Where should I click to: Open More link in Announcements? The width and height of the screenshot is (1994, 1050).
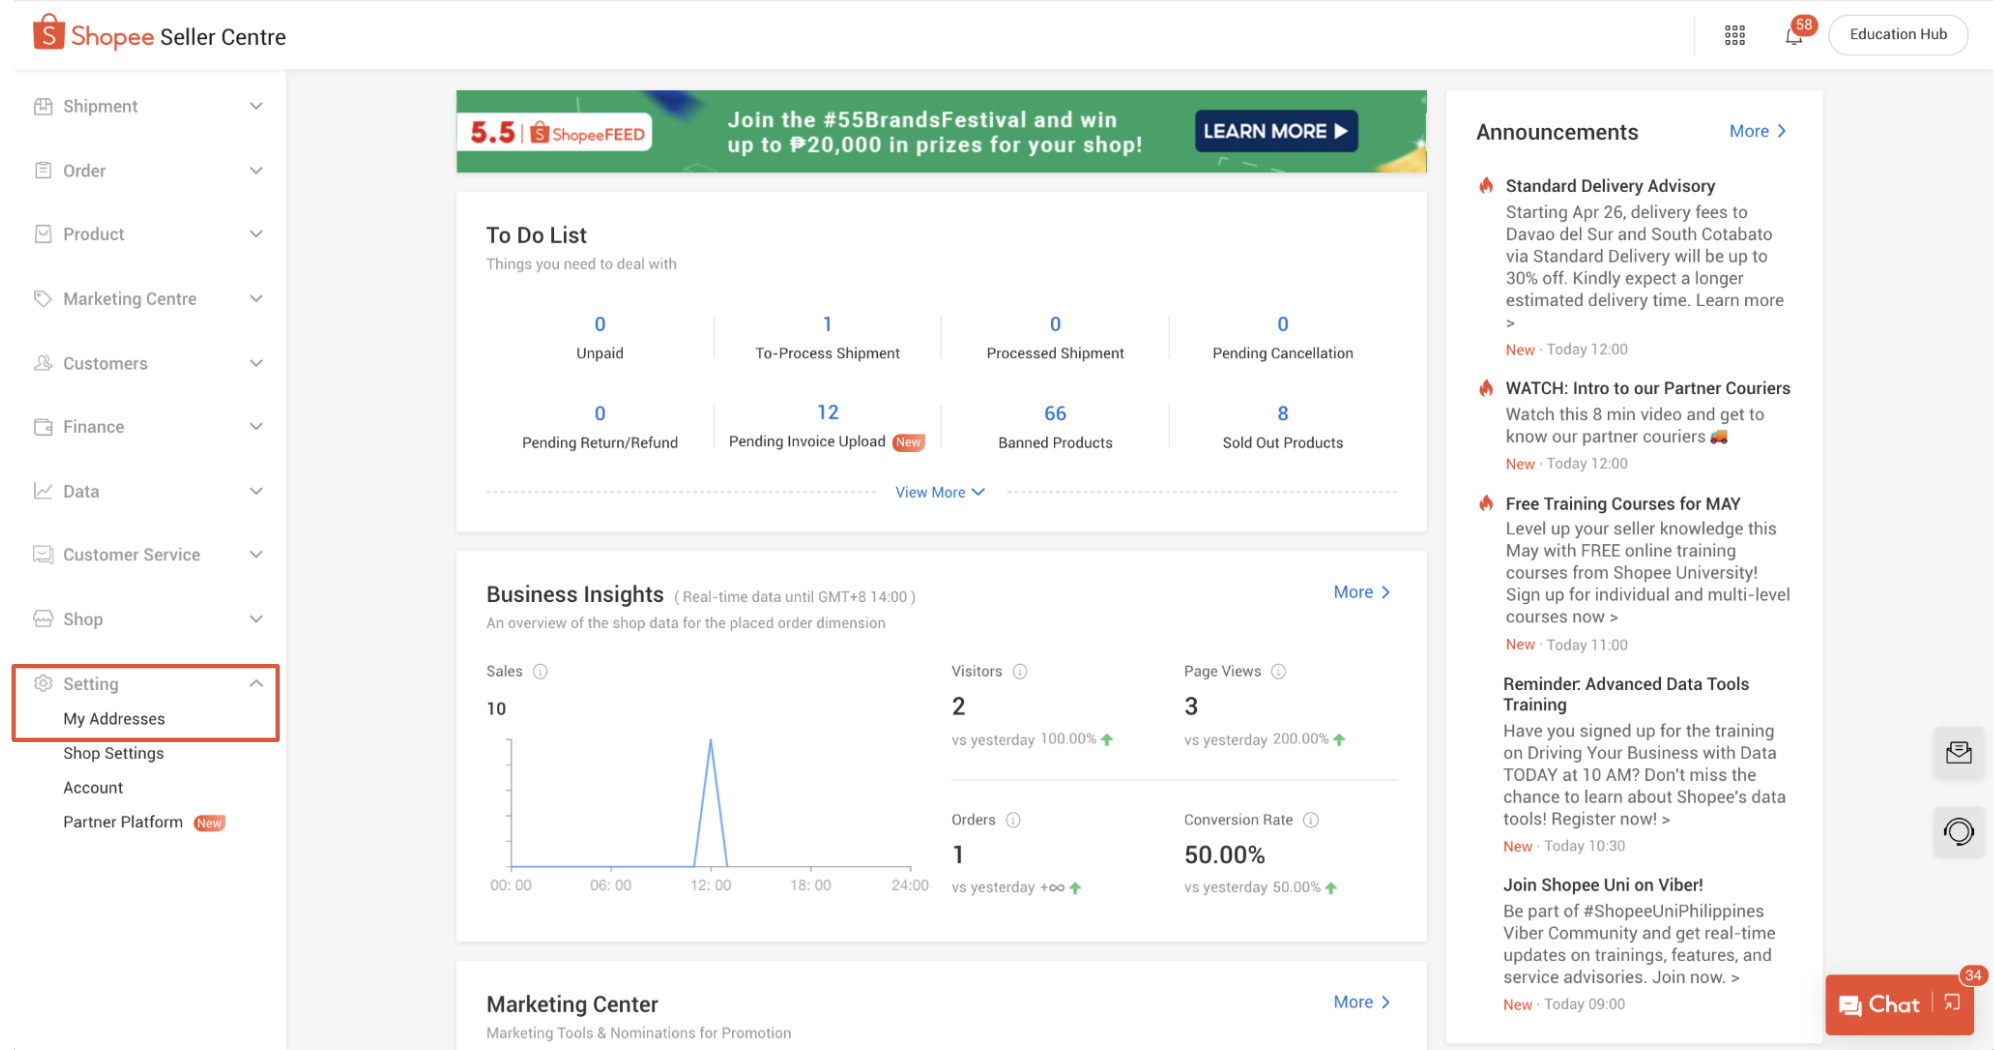point(1757,131)
